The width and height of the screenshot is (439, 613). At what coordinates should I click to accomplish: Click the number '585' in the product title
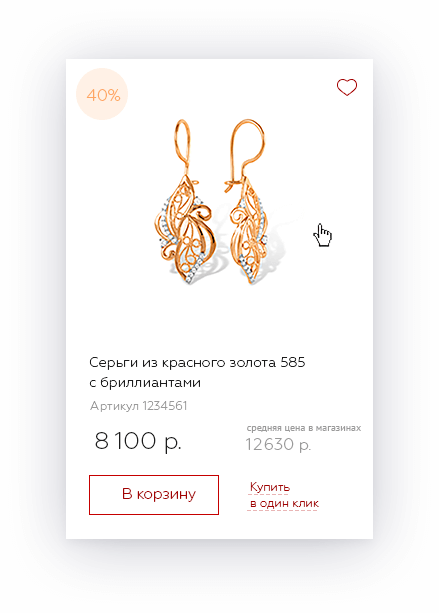(x=293, y=362)
